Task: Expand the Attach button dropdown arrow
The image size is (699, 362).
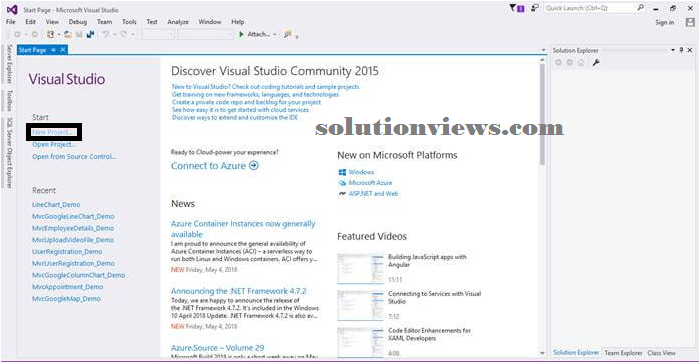Action: pyautogui.click(x=275, y=34)
